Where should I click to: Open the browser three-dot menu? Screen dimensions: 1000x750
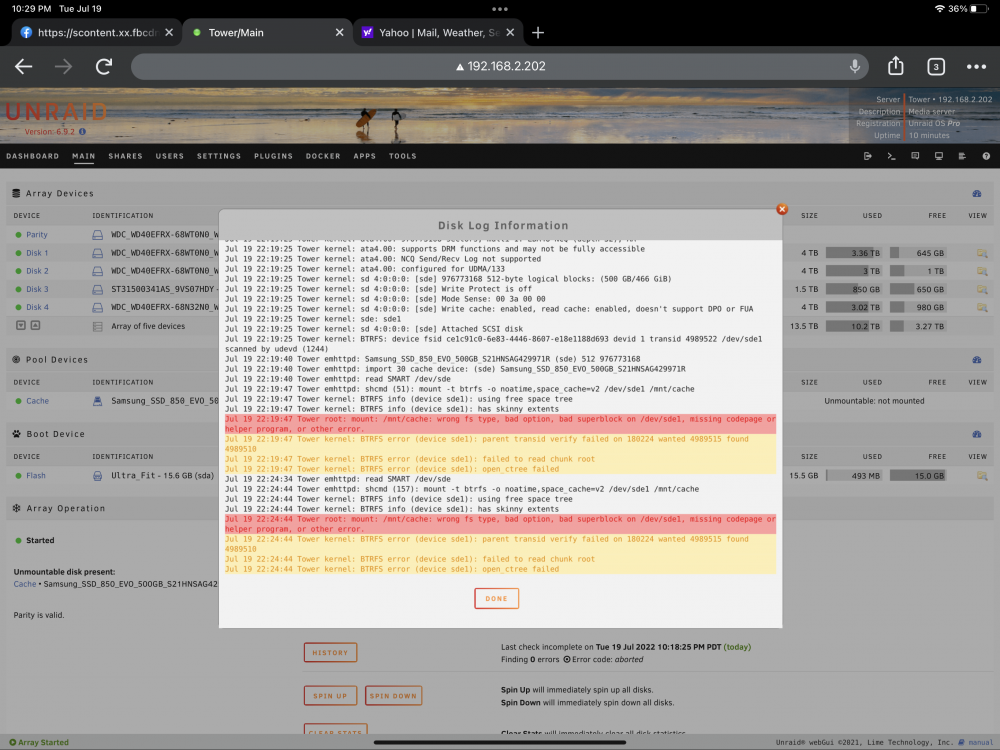(x=976, y=66)
